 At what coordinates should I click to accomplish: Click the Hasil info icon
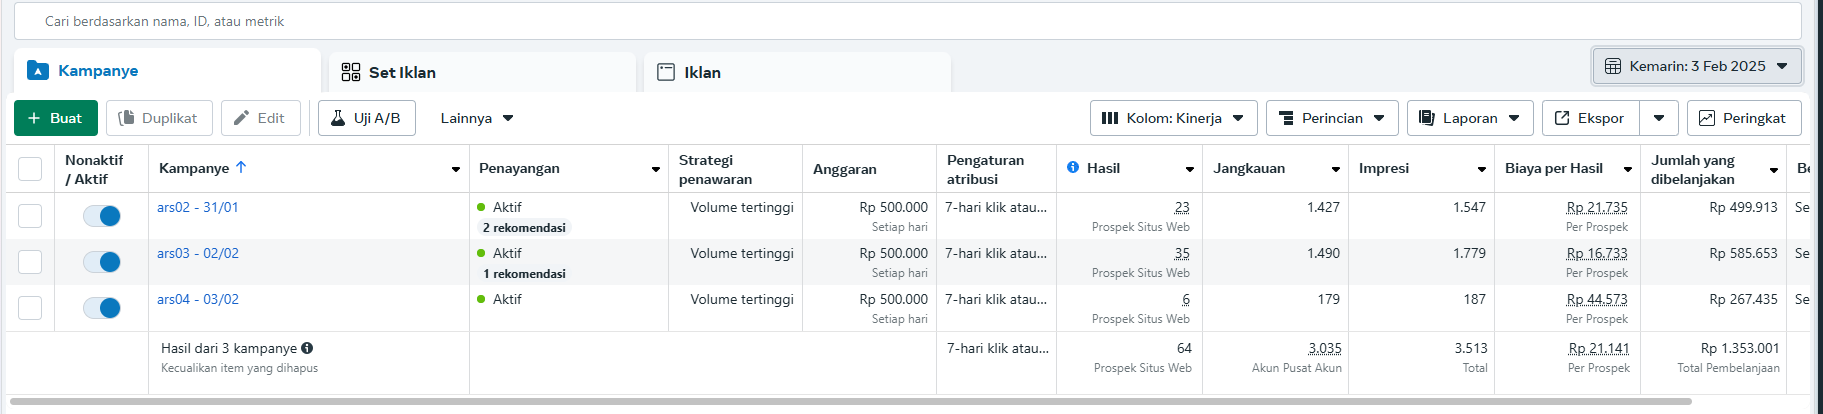pyautogui.click(x=1073, y=167)
